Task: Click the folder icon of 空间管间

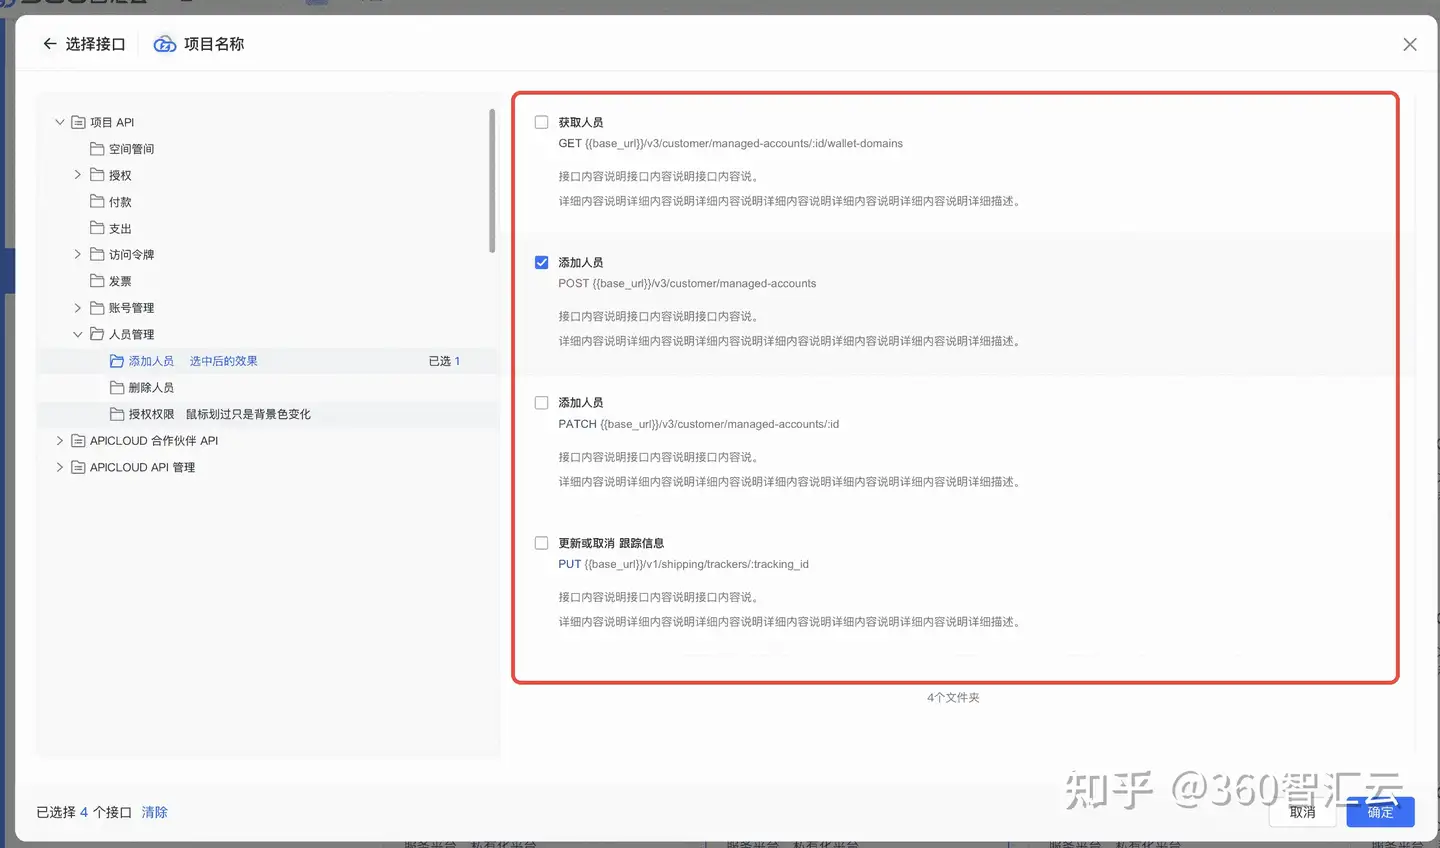Action: pos(97,148)
